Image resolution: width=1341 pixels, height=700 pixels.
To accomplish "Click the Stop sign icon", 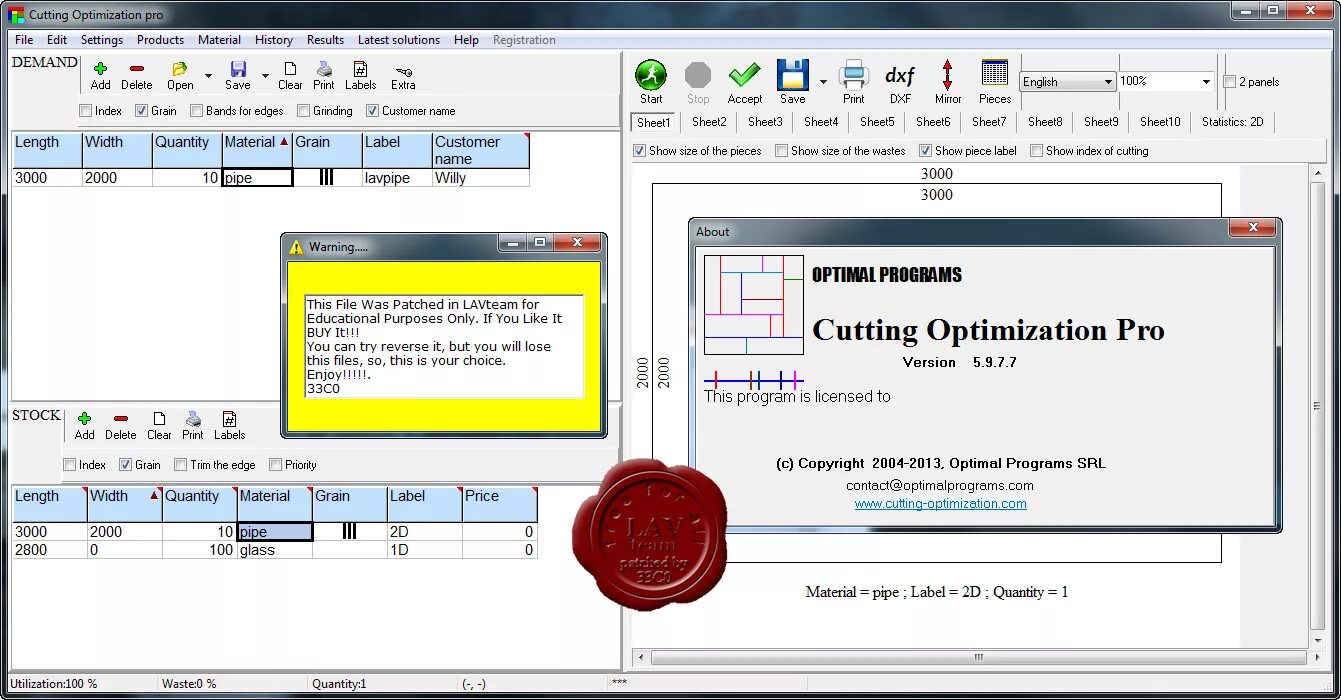I will point(698,75).
